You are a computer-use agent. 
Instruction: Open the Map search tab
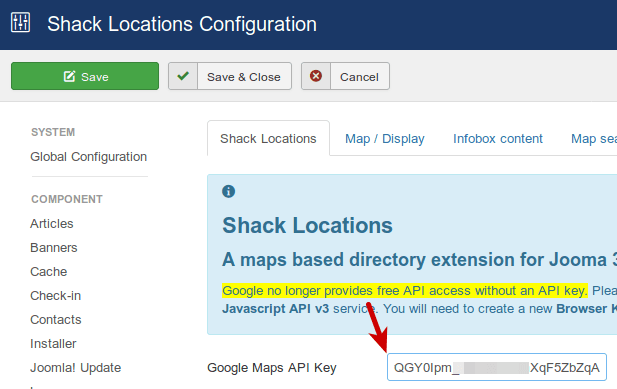tap(594, 138)
